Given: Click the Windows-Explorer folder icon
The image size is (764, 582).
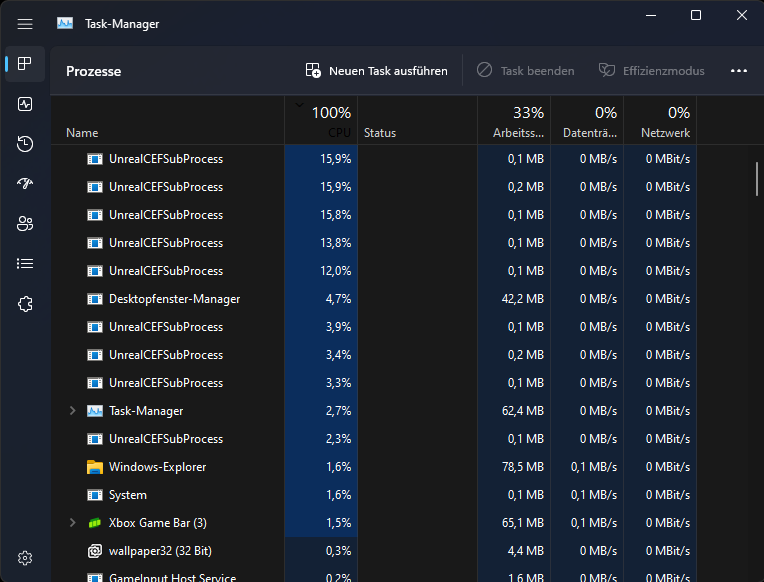Looking at the screenshot, I should point(95,467).
